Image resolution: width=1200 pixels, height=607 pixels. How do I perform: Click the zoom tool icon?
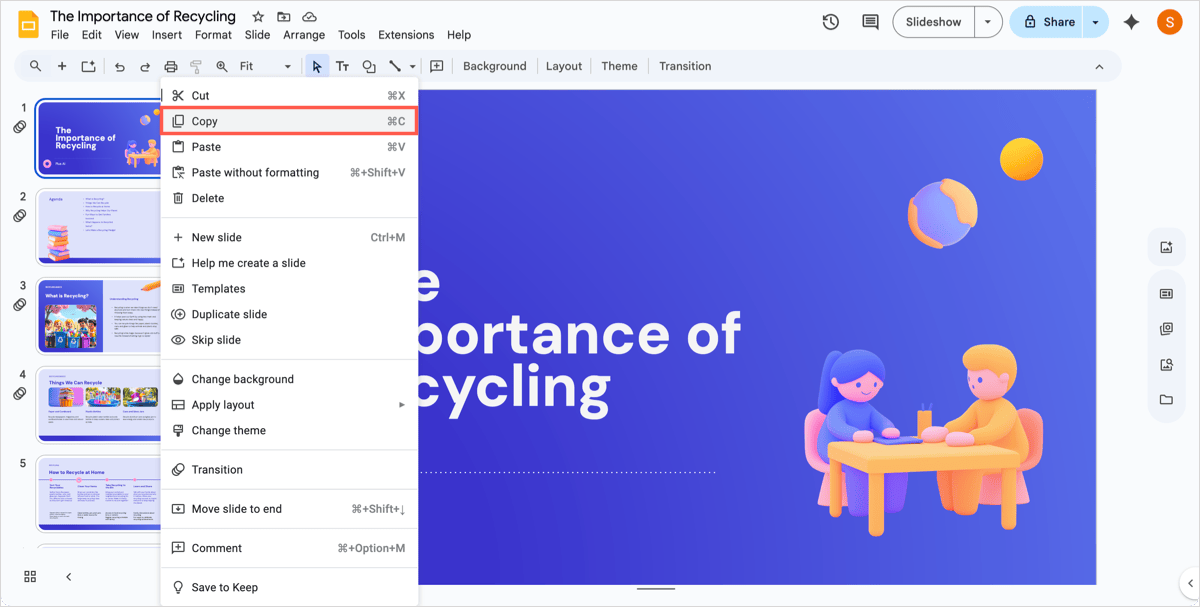[x=222, y=66]
